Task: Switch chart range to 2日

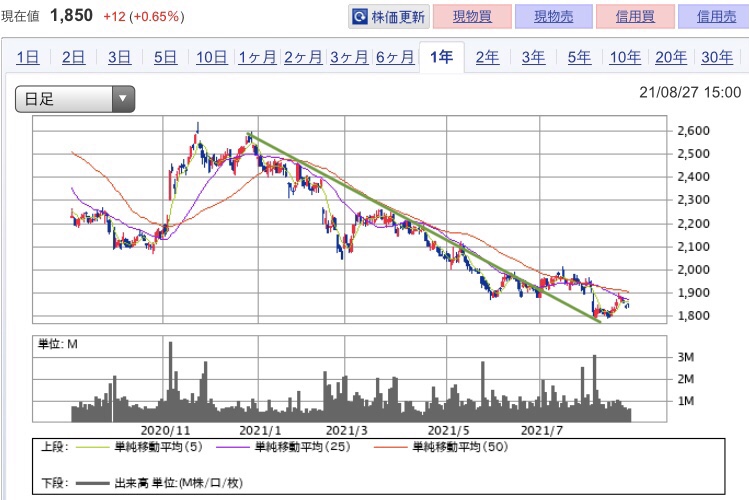Action: [74, 57]
